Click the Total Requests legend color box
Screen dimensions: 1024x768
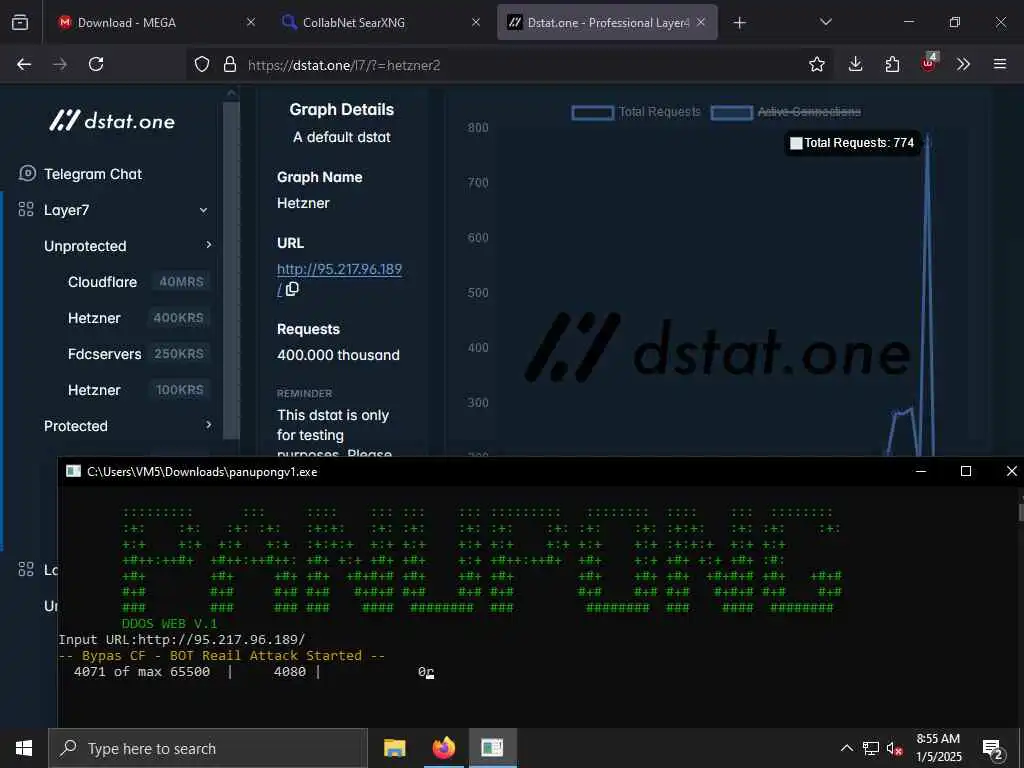tap(592, 113)
